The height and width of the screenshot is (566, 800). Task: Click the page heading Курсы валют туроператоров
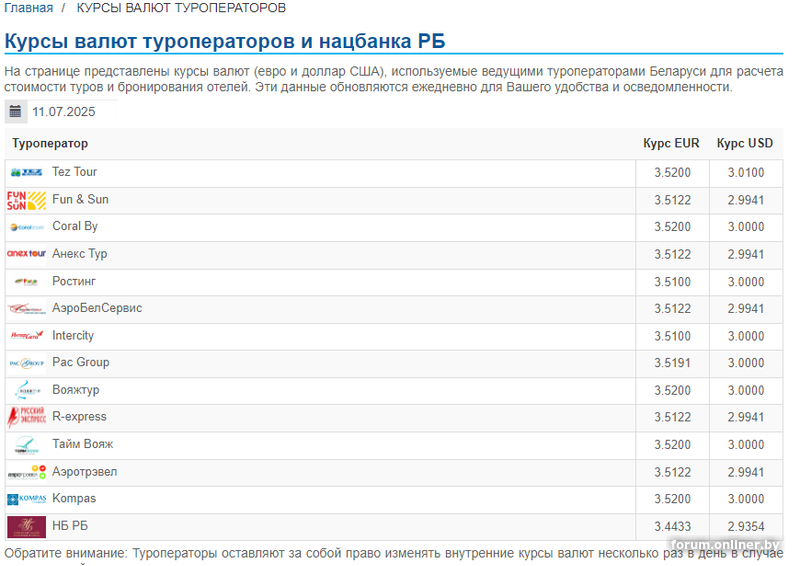(x=224, y=41)
